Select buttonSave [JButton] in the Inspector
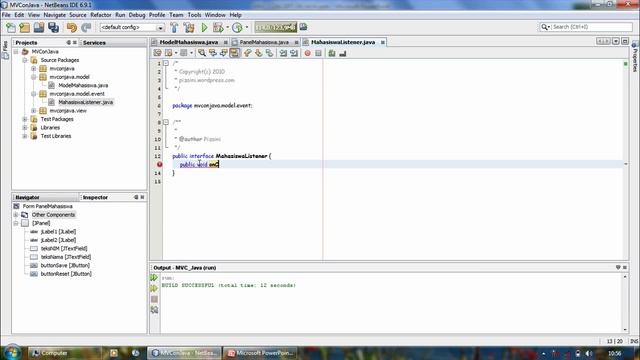Screen dimensions: 640x360 point(65,265)
